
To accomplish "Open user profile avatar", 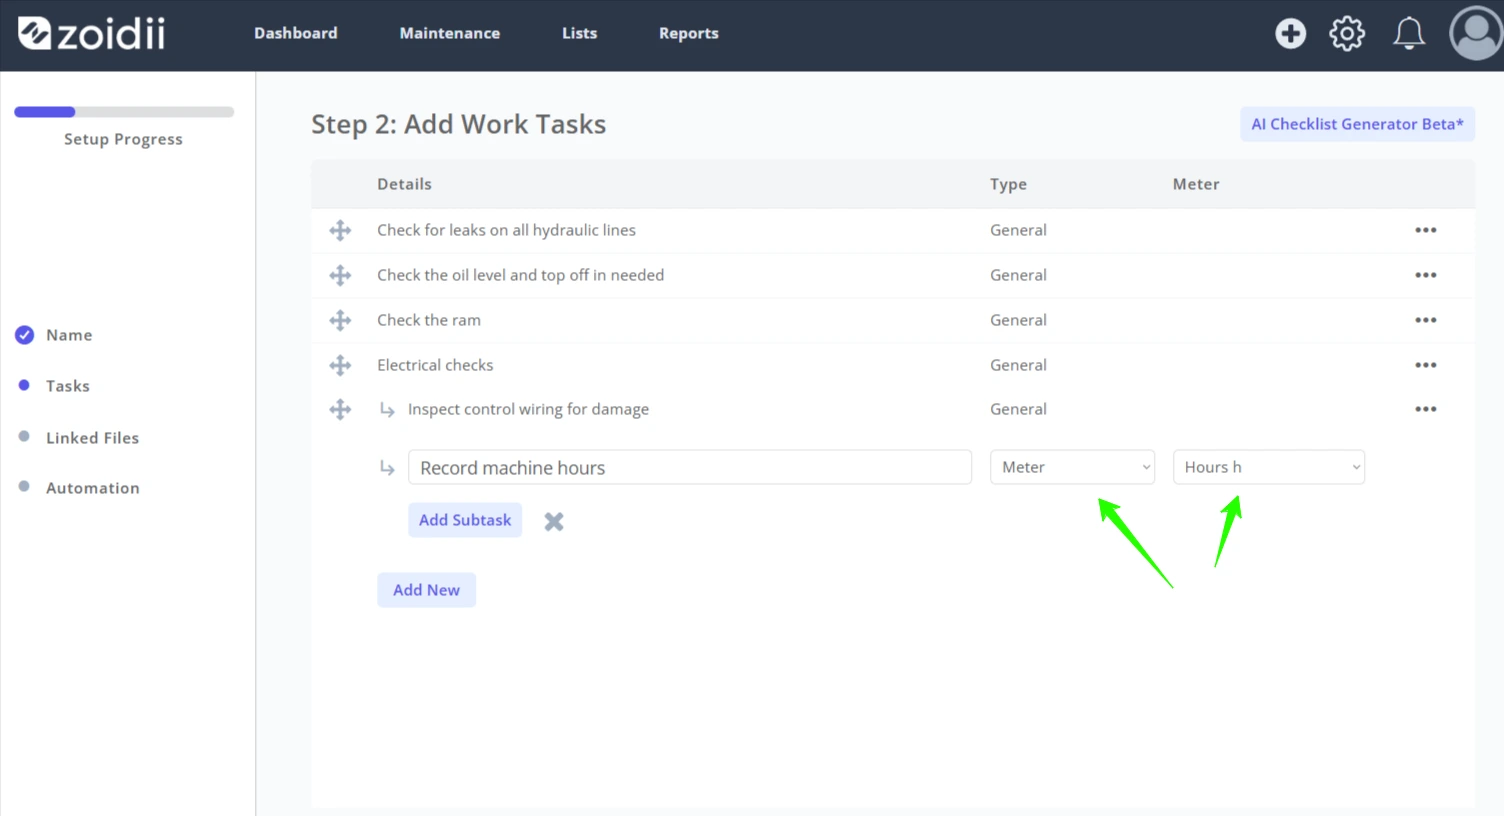I will click(x=1475, y=33).
